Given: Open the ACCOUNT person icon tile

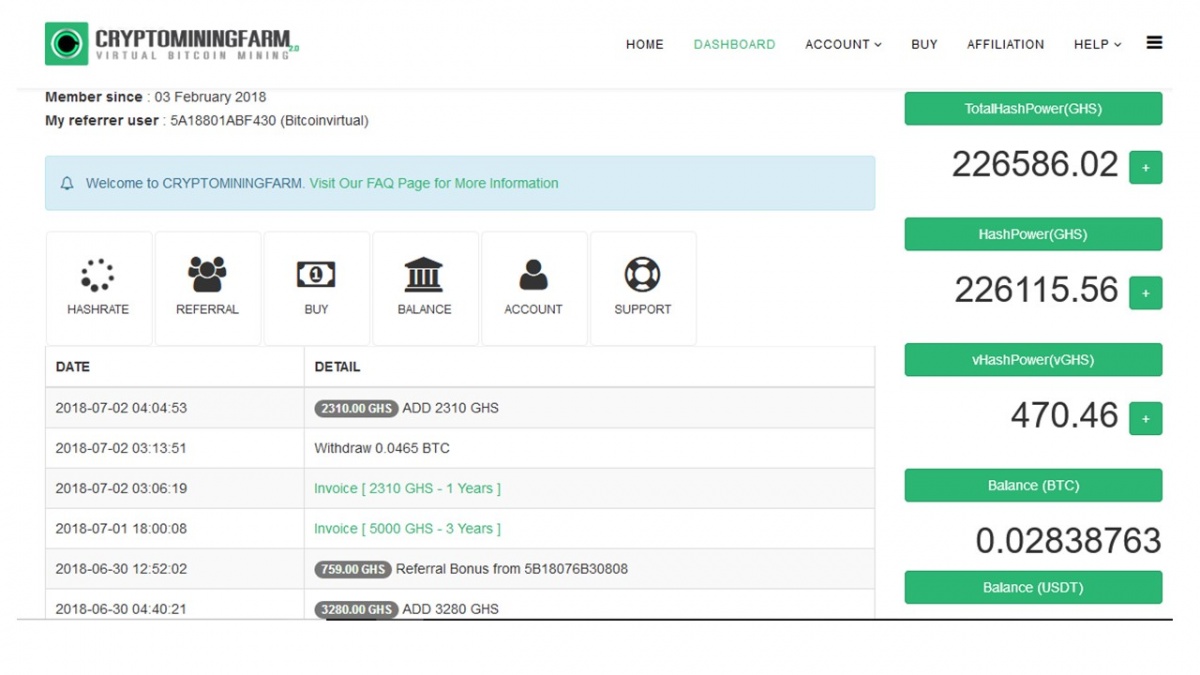Looking at the screenshot, I should click(534, 289).
